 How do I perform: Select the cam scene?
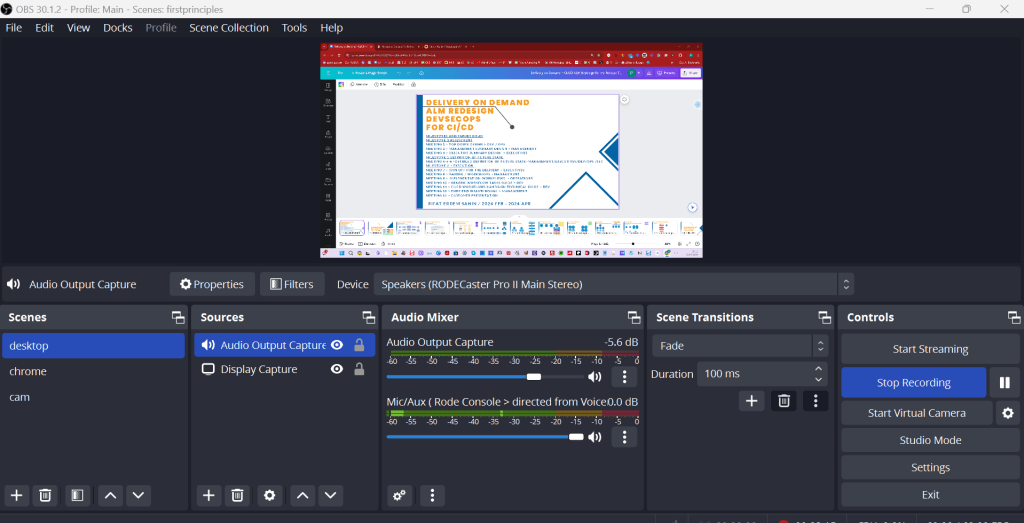point(93,397)
